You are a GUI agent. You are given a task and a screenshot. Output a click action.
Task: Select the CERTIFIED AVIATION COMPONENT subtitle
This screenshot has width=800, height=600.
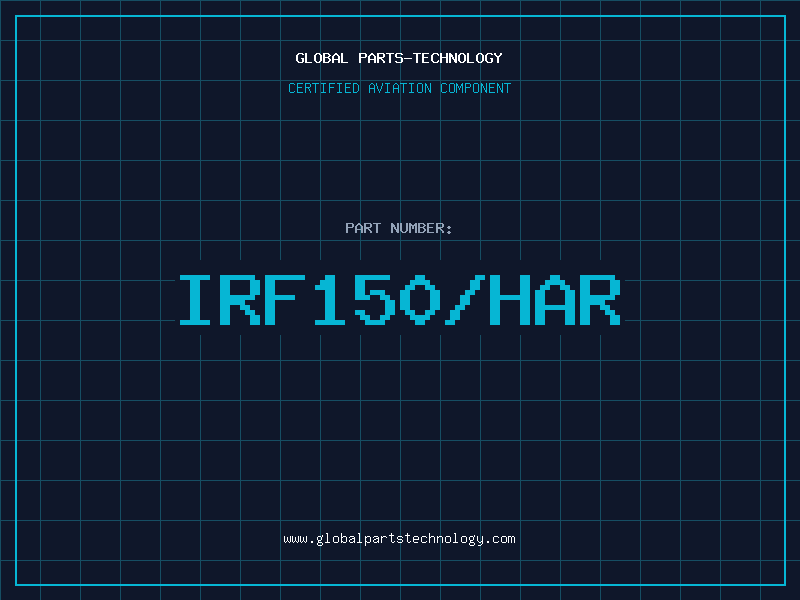coord(399,88)
